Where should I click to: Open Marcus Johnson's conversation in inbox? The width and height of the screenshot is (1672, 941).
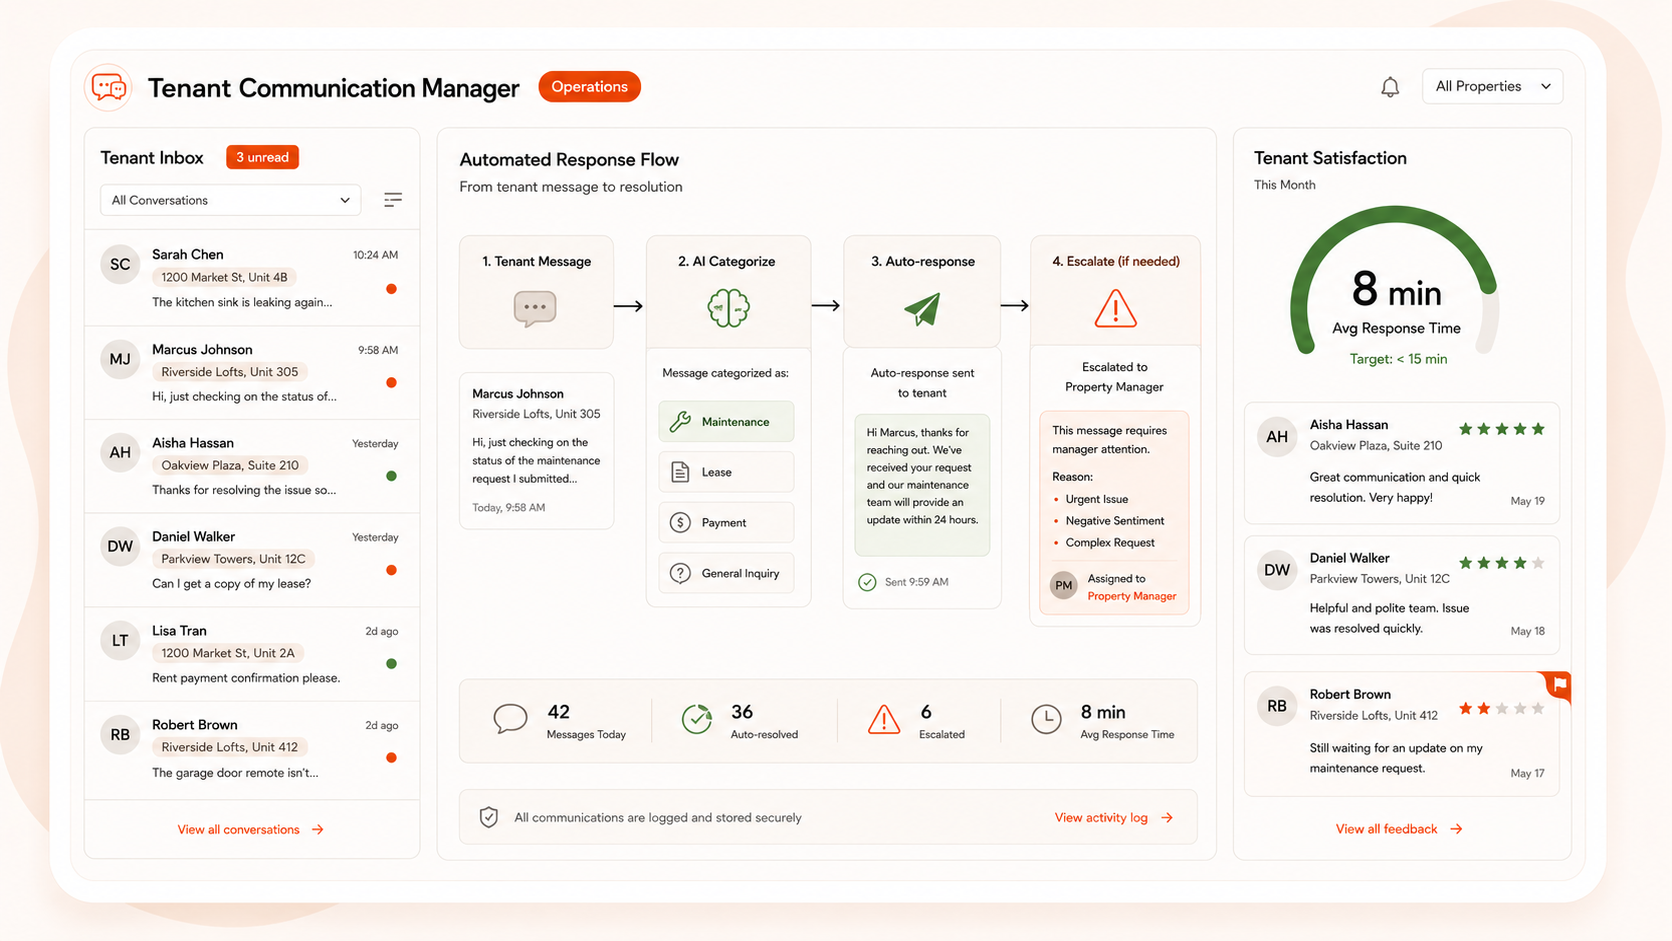252,372
